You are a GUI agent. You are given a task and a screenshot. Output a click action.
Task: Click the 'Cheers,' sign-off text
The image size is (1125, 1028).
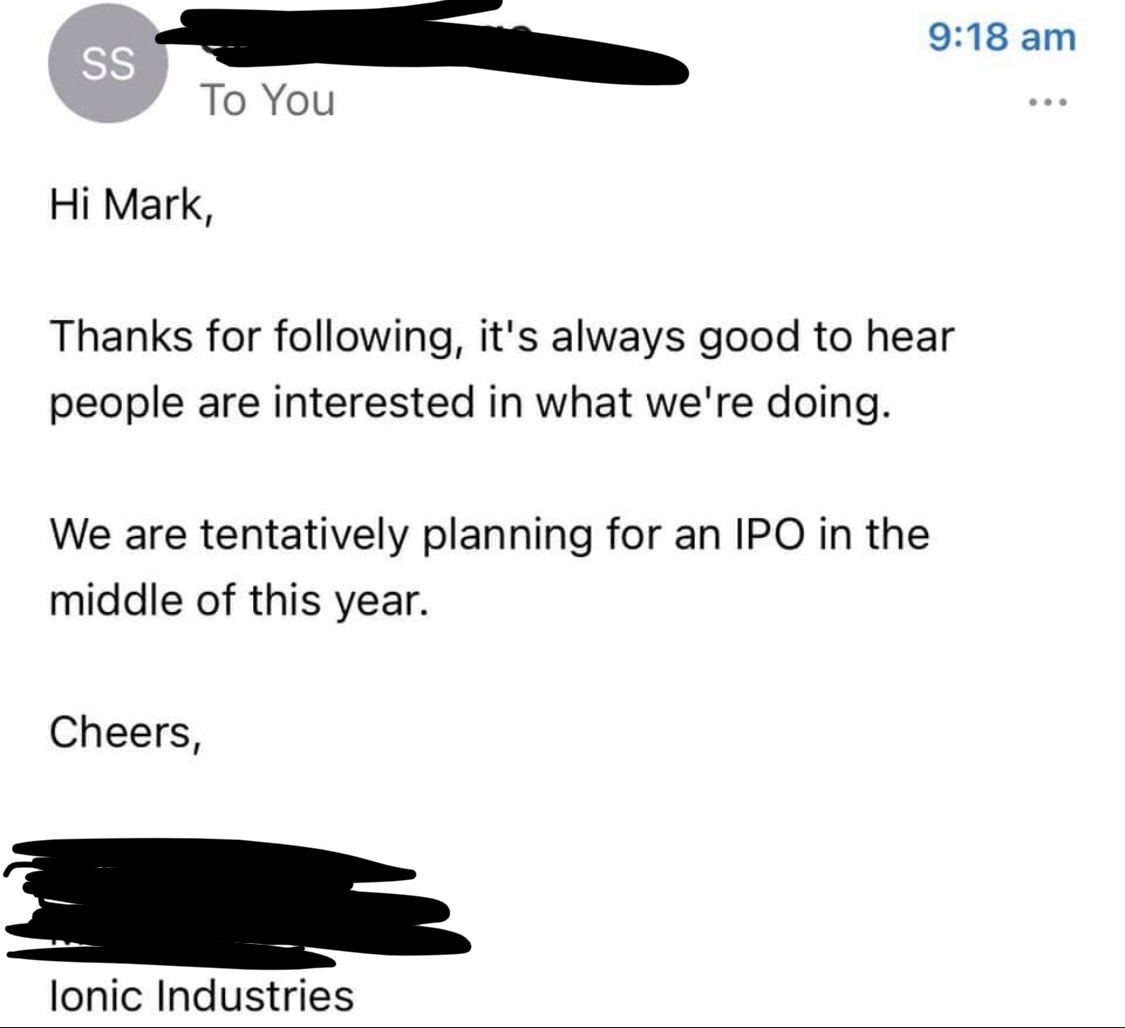coord(125,732)
